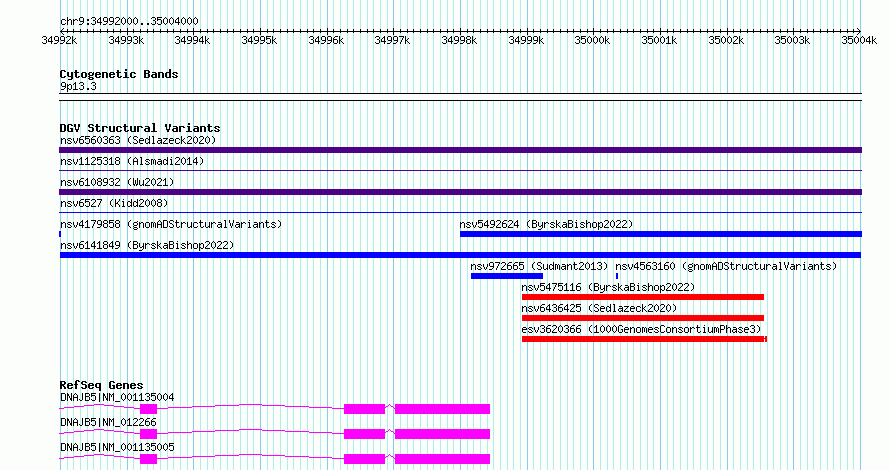
Task: Click the 9p13.3 cytogenetic band label
Action: click(x=78, y=86)
